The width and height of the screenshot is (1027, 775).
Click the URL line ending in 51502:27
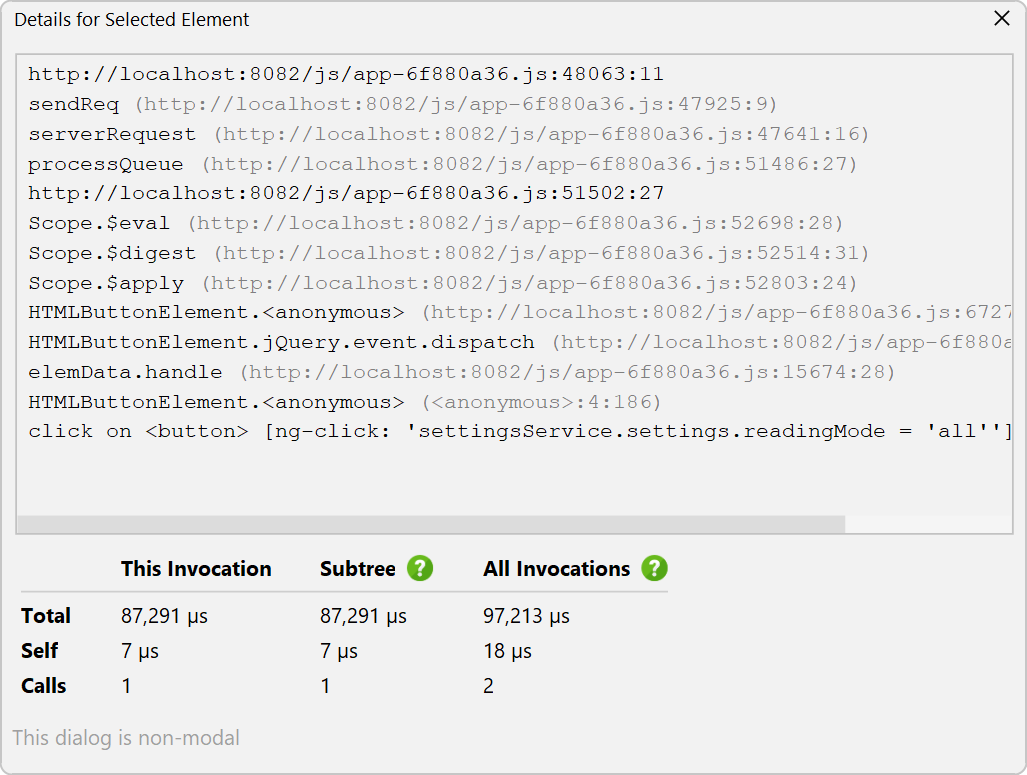click(x=345, y=193)
